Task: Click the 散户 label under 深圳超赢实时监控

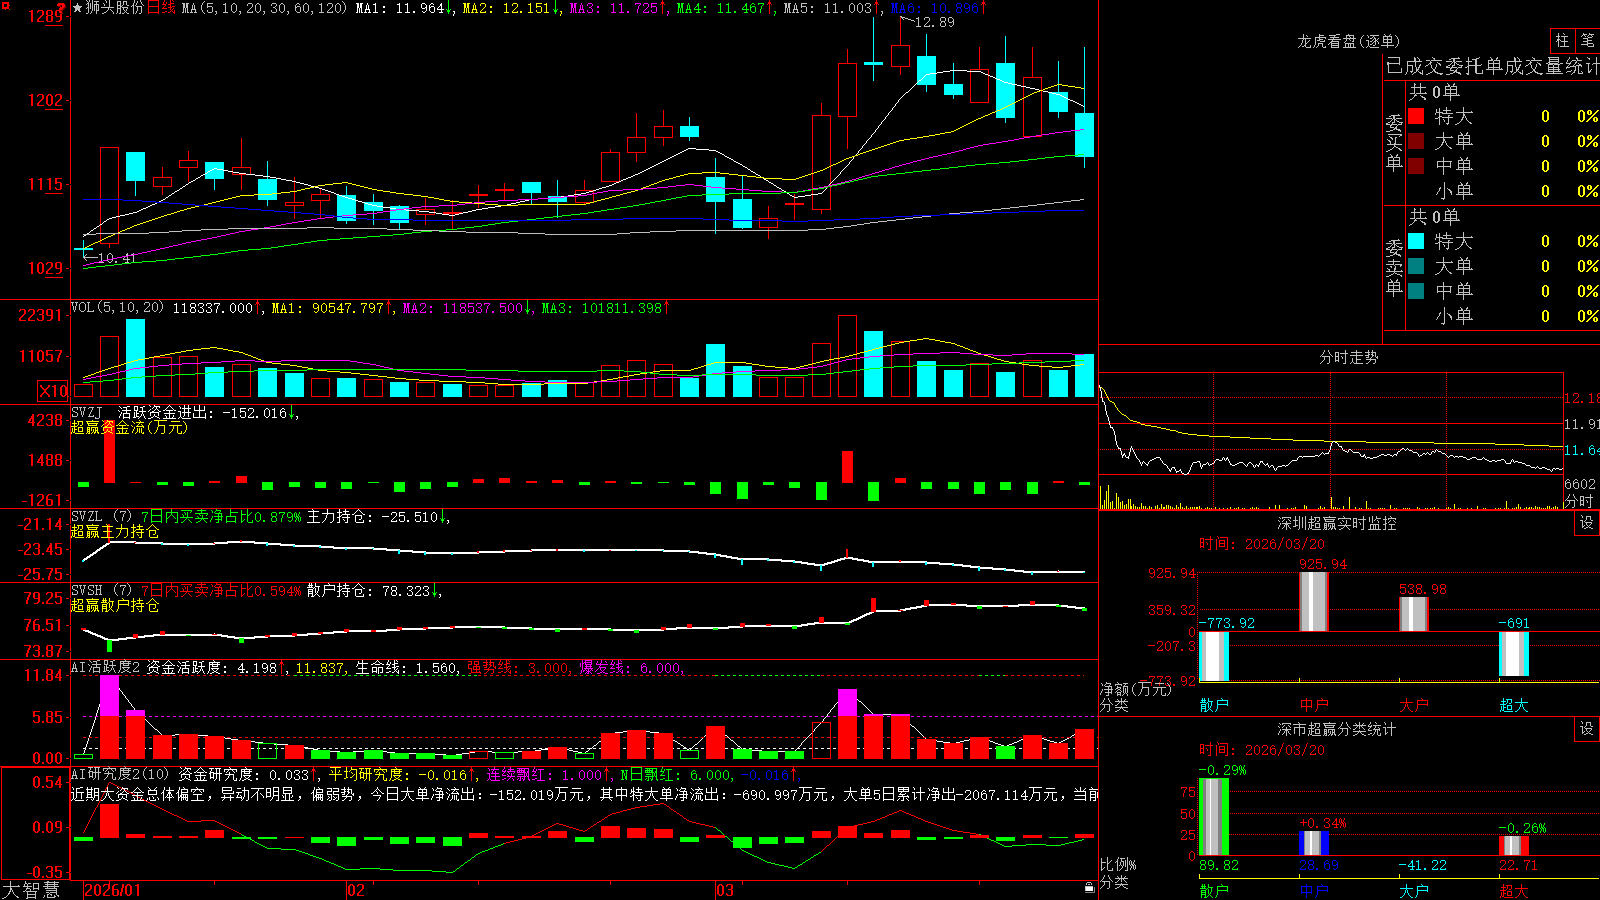Action: pos(1214,705)
